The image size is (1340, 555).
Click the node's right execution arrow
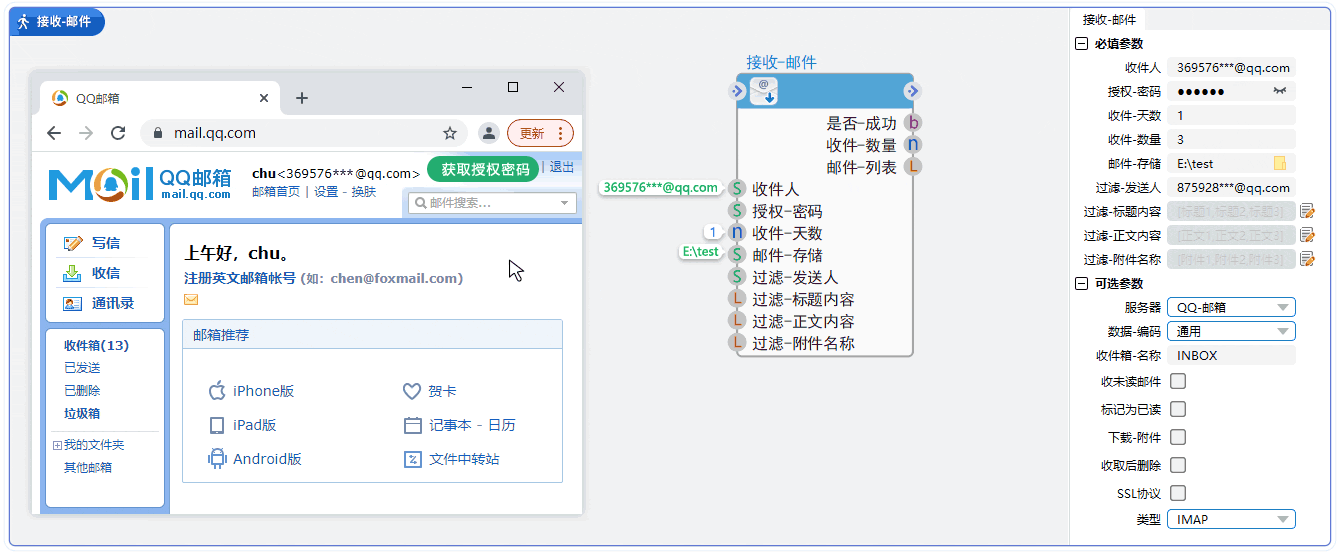coord(911,92)
